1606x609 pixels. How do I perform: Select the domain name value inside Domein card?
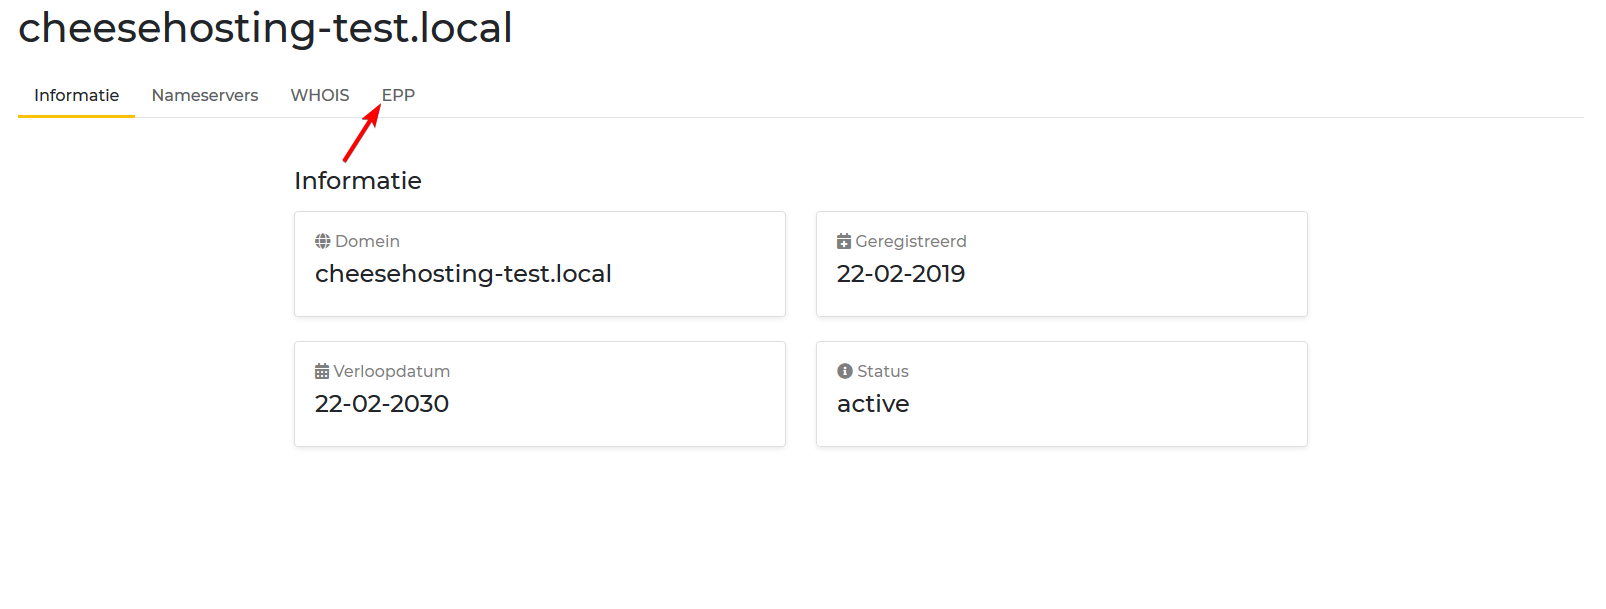(463, 274)
